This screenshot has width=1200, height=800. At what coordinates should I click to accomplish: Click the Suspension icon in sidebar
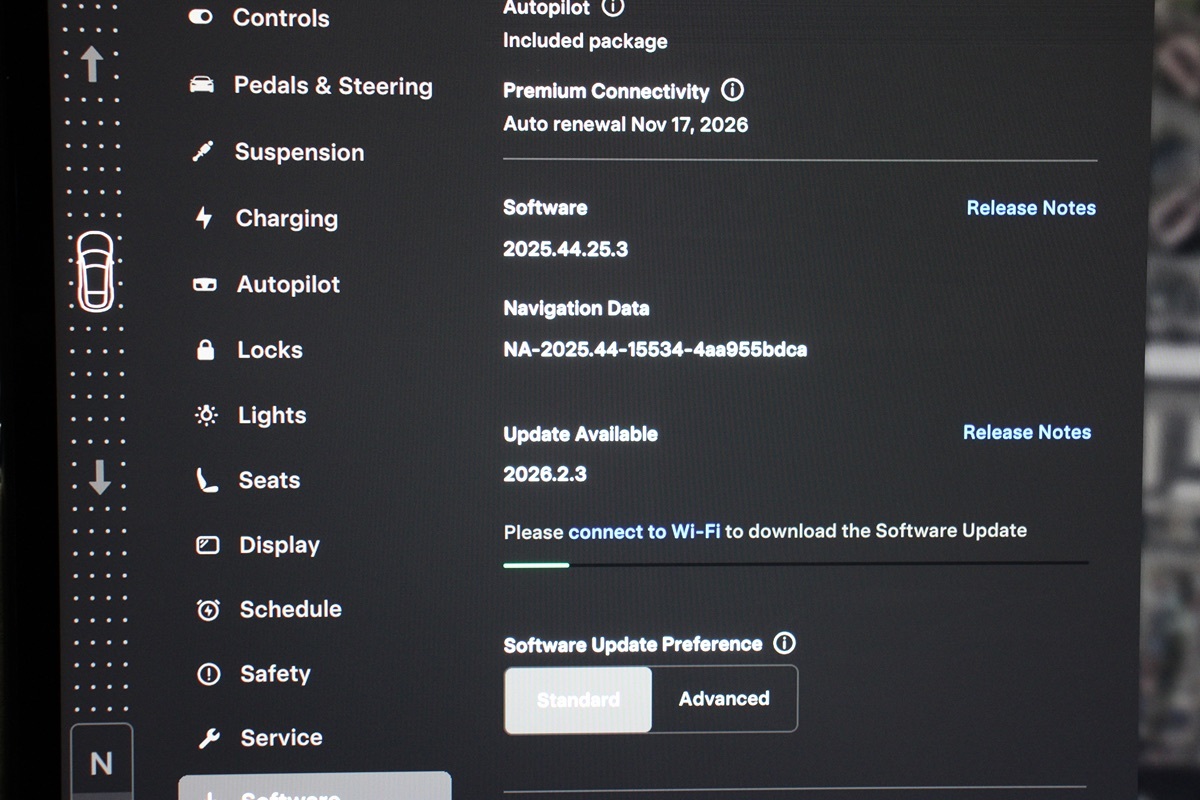click(x=204, y=153)
